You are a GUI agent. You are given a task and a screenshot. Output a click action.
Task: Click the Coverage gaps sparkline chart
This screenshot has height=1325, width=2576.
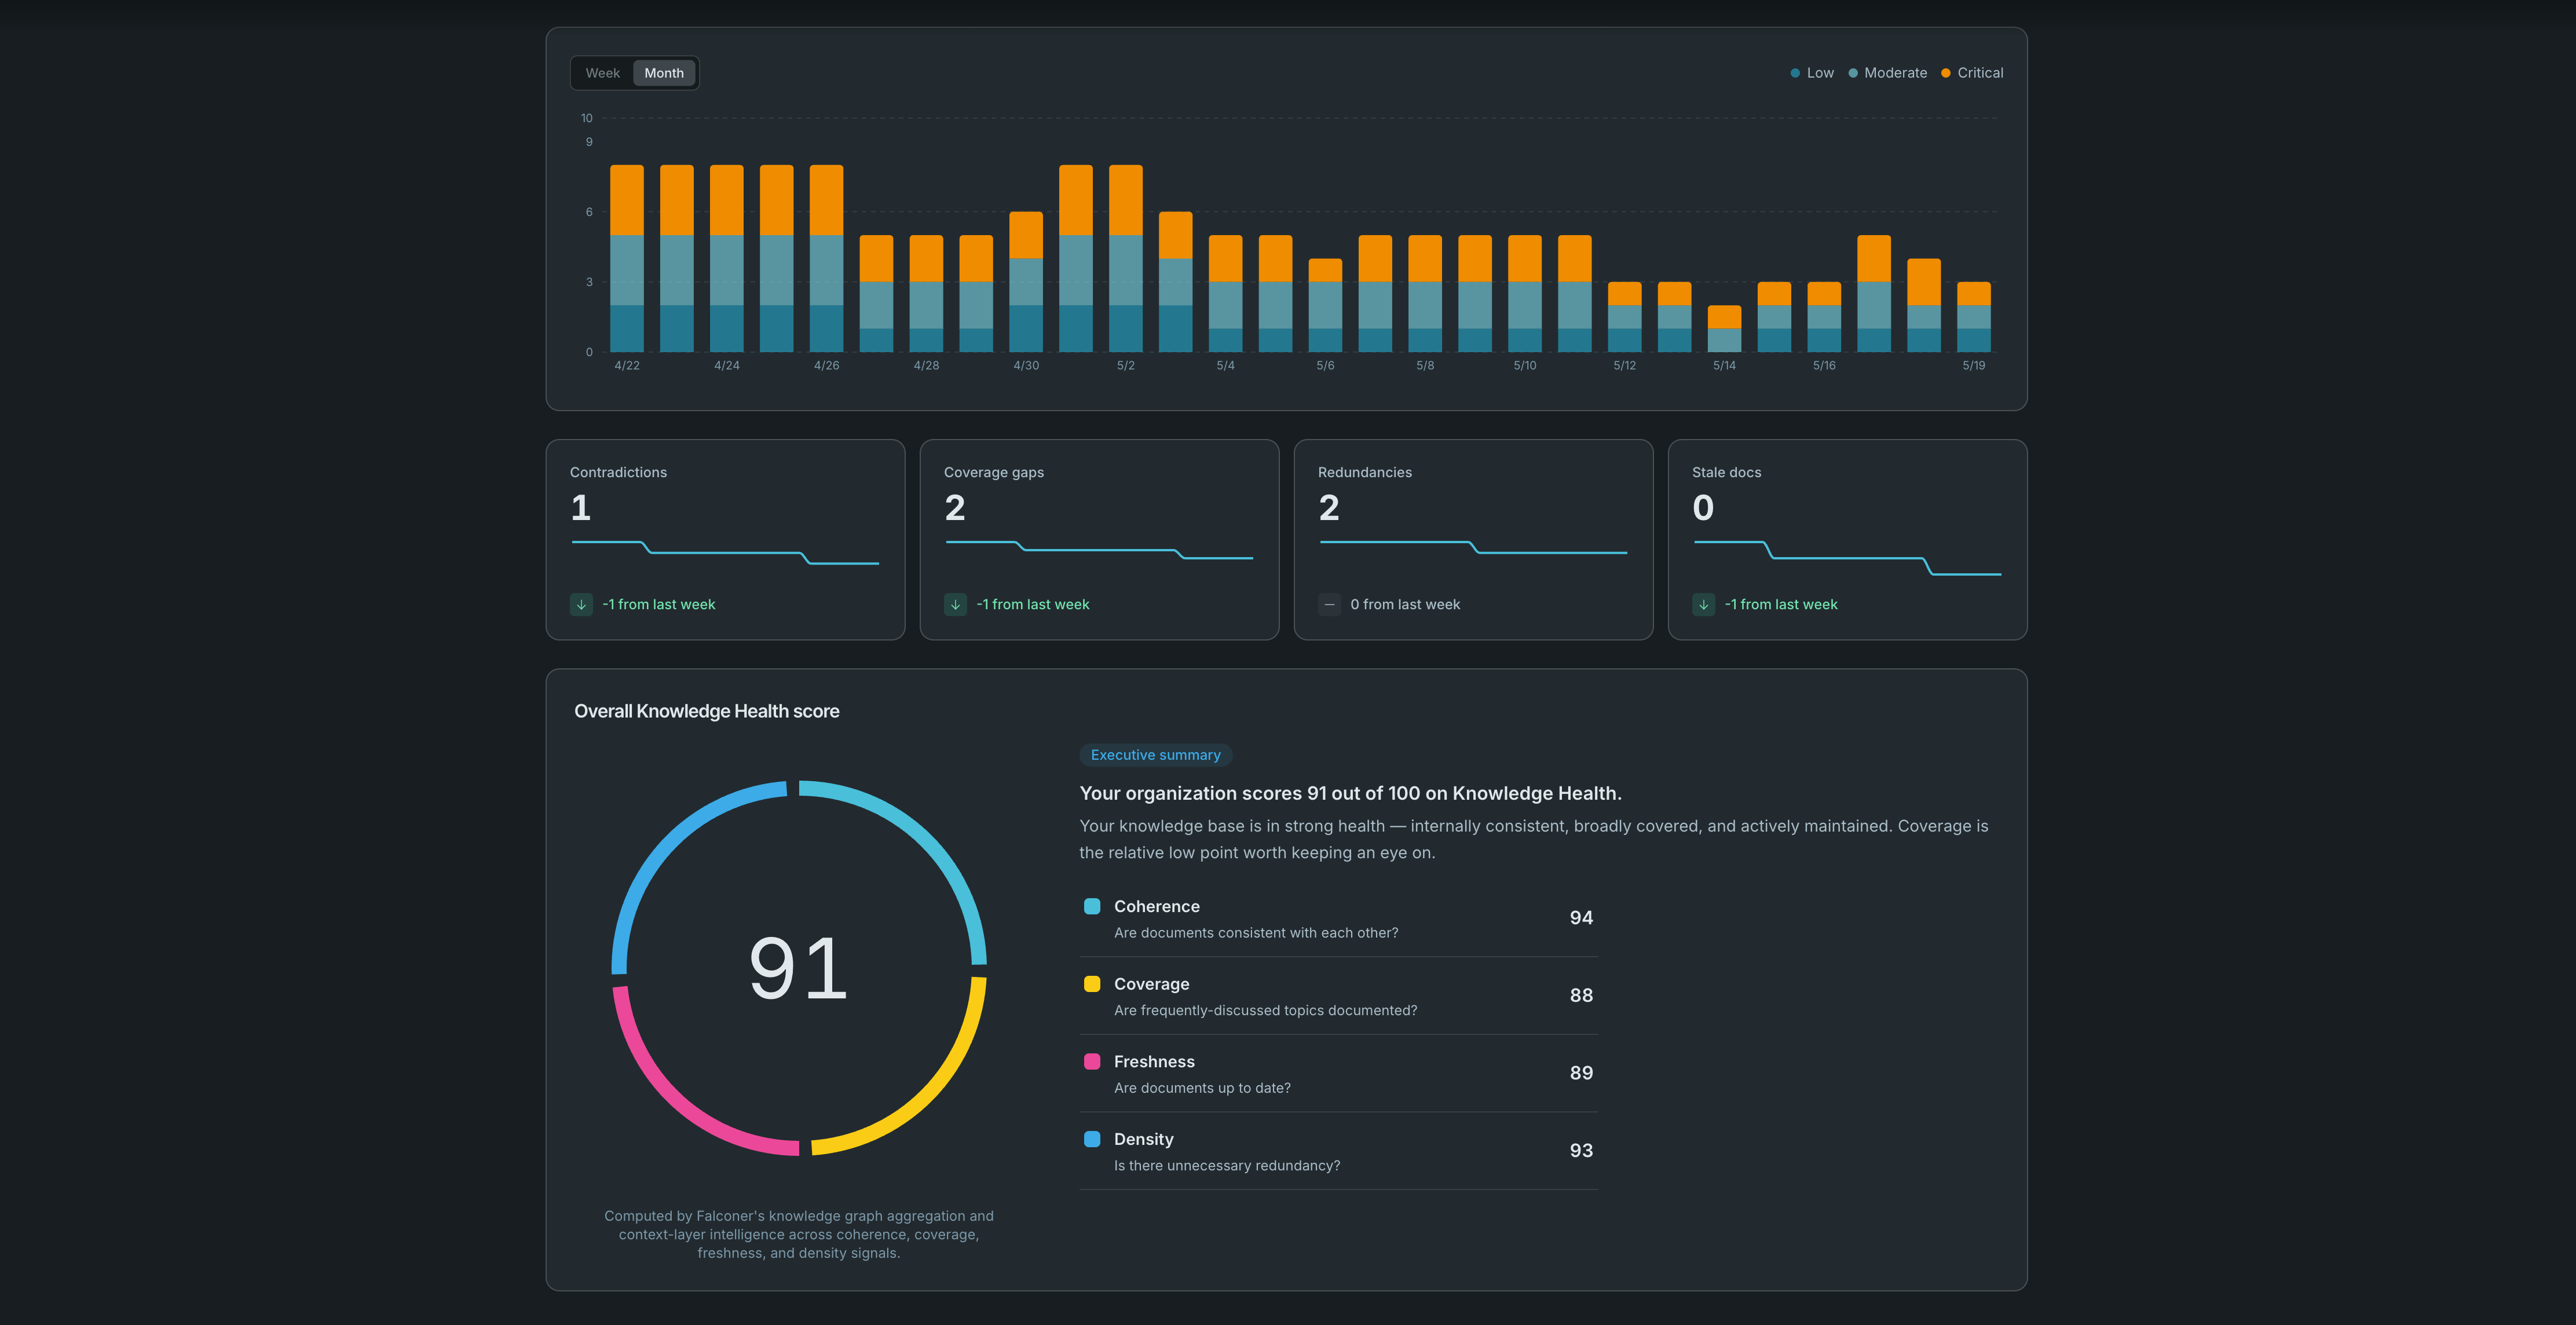(1099, 550)
